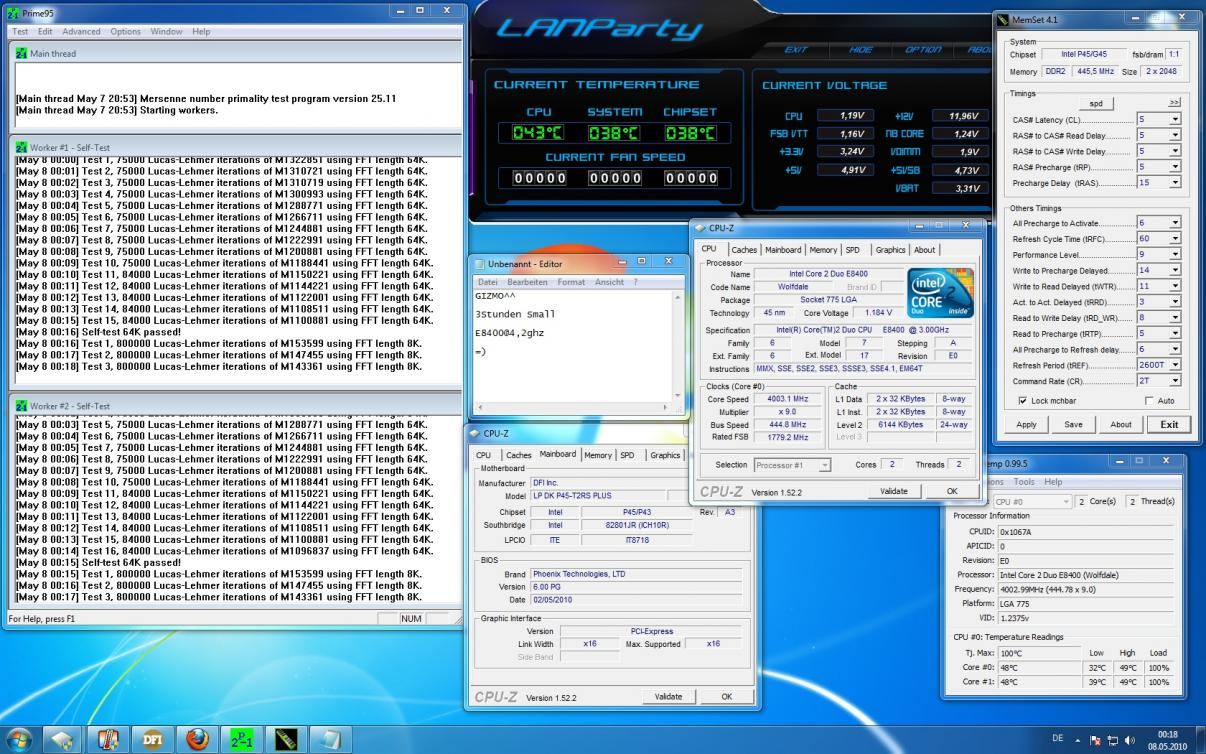Switch to Memory tab in Mainboard CPU-Z window

598,455
